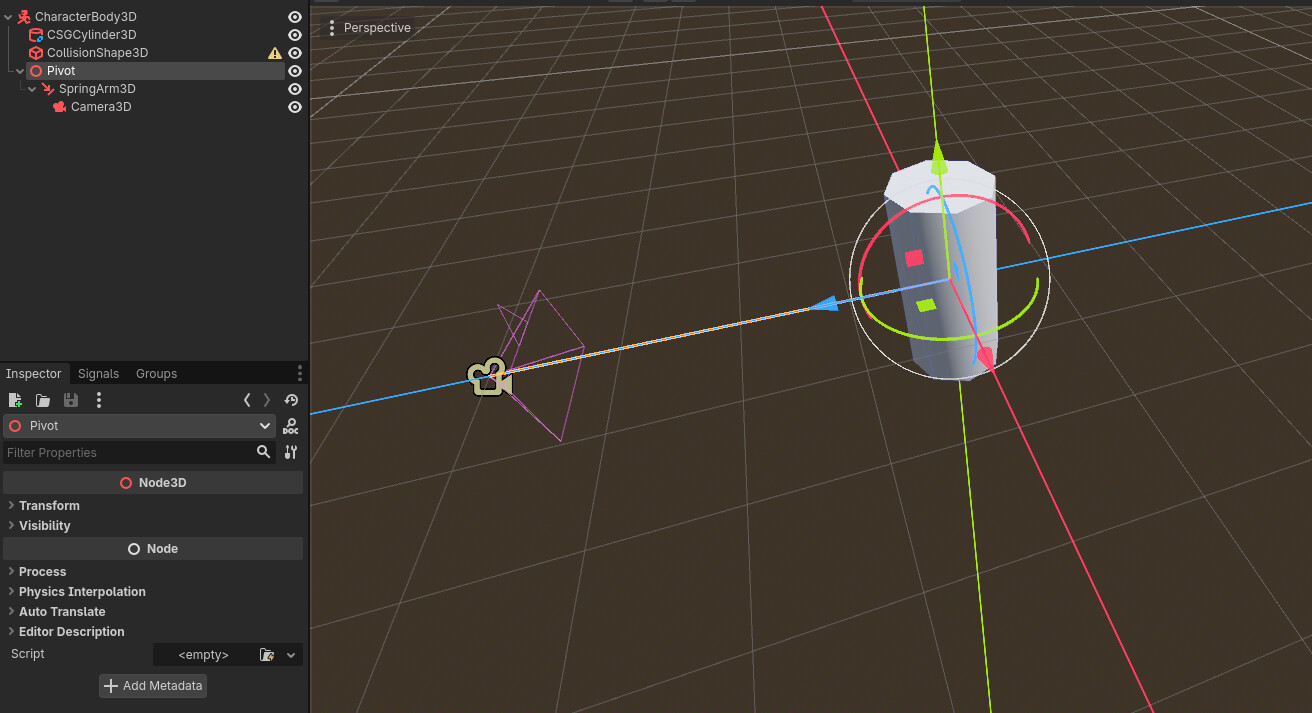The image size is (1312, 713).
Task: Collapse the SpringArm3D tree node
Action: tap(32, 89)
